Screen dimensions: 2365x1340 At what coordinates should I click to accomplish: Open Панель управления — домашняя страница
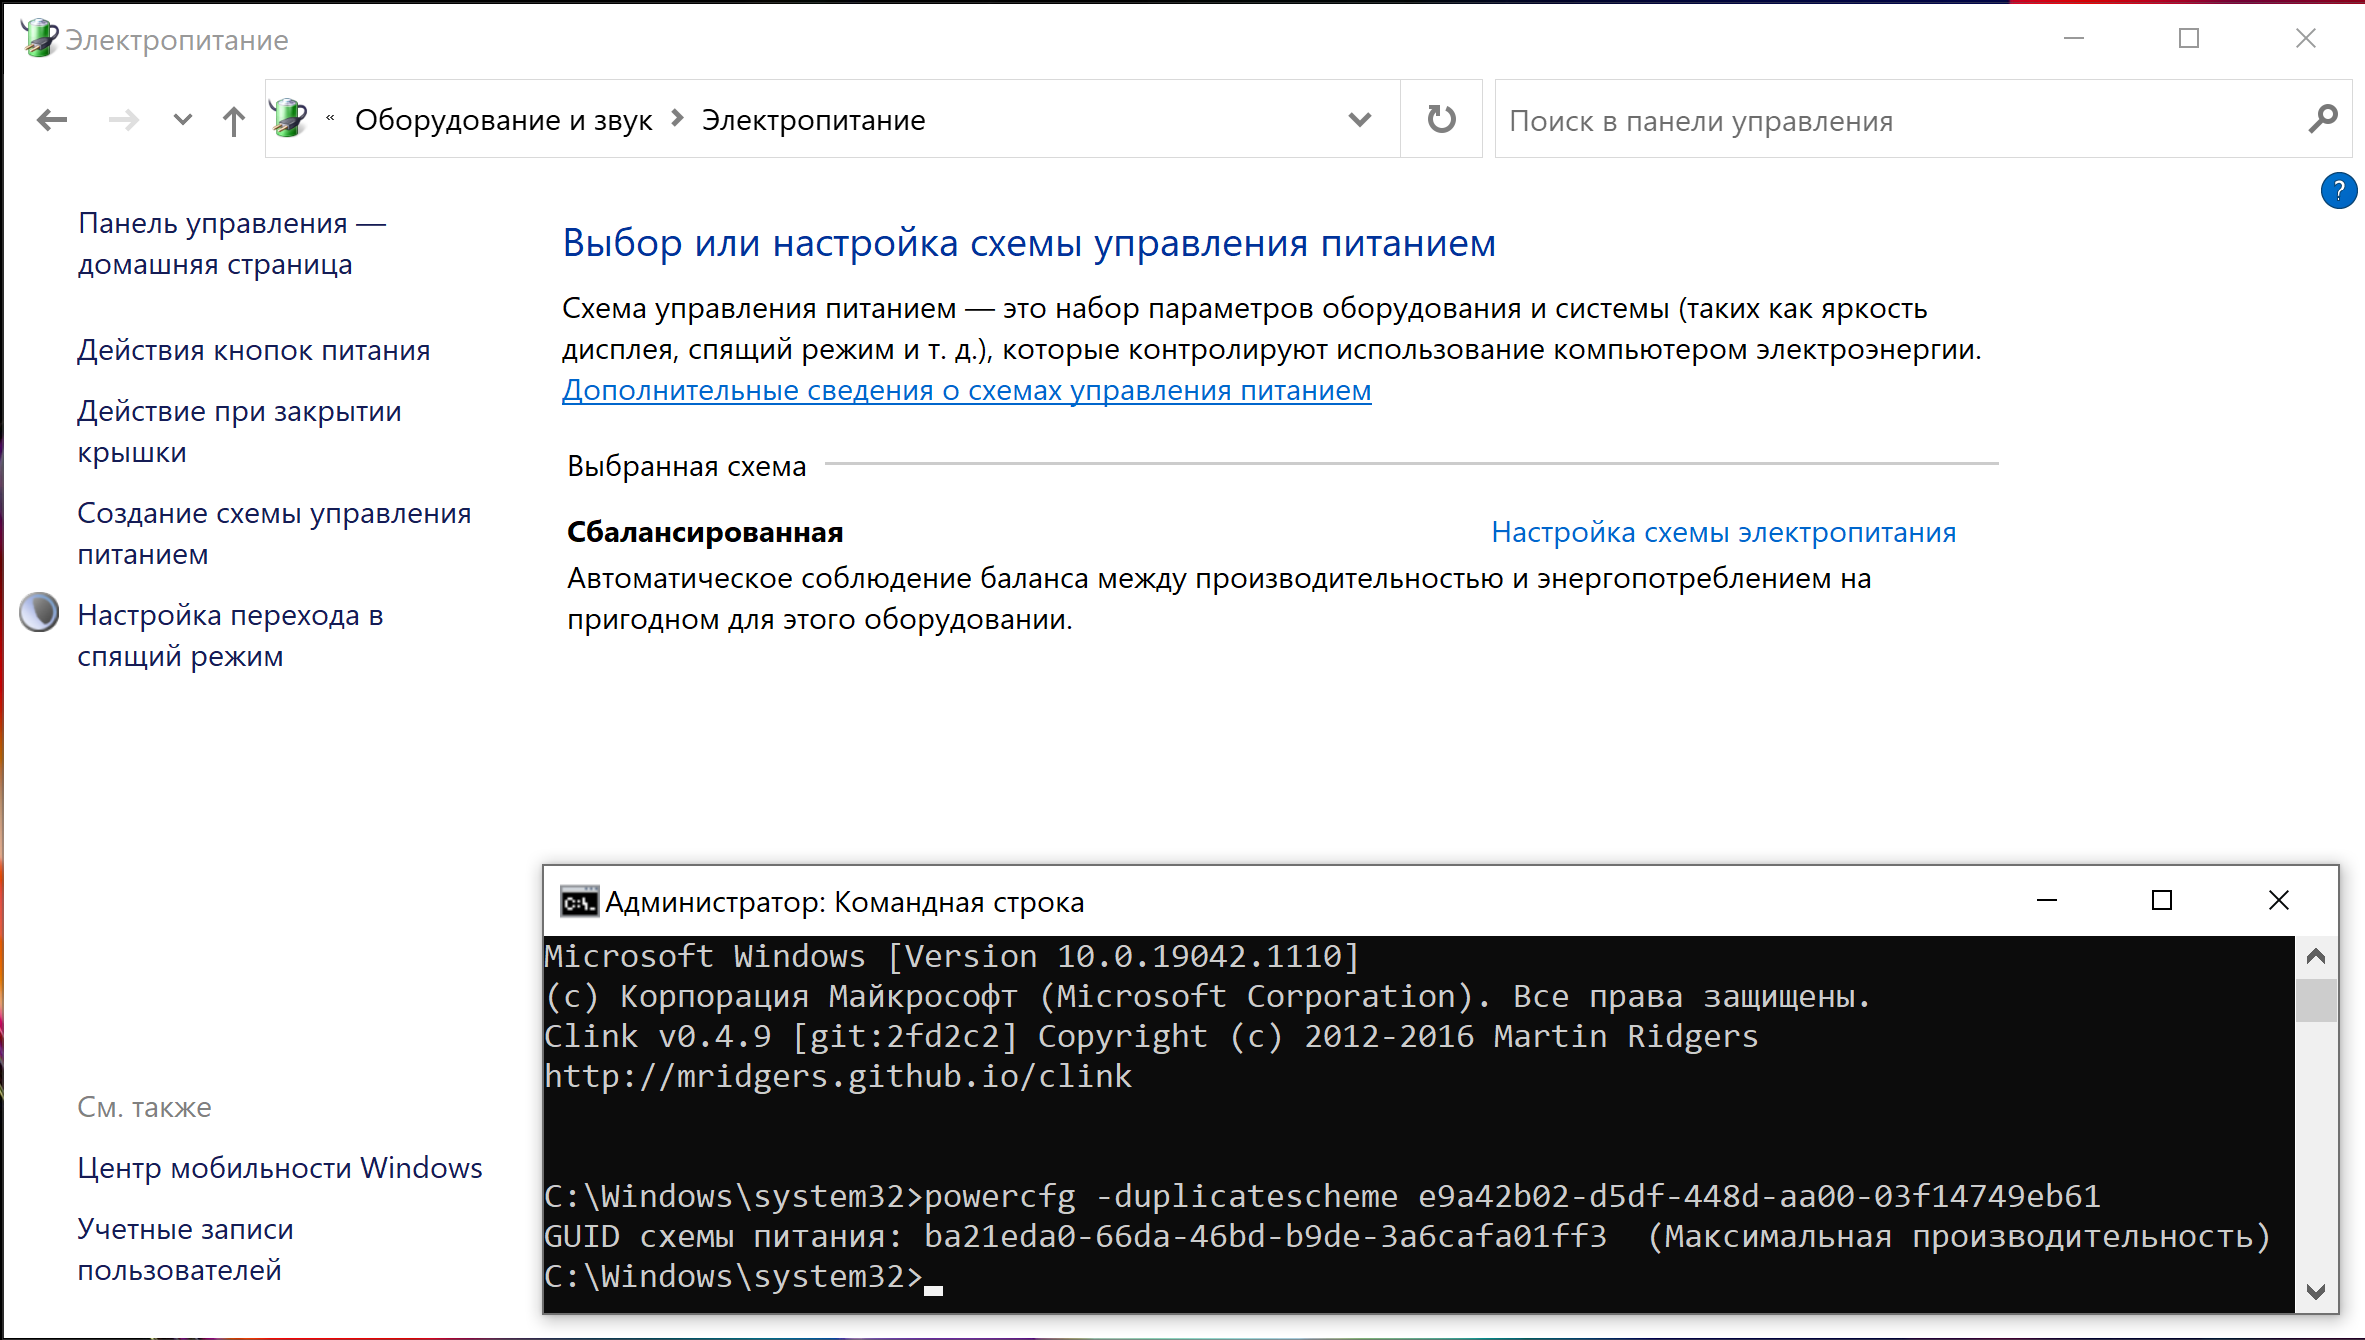[x=232, y=243]
